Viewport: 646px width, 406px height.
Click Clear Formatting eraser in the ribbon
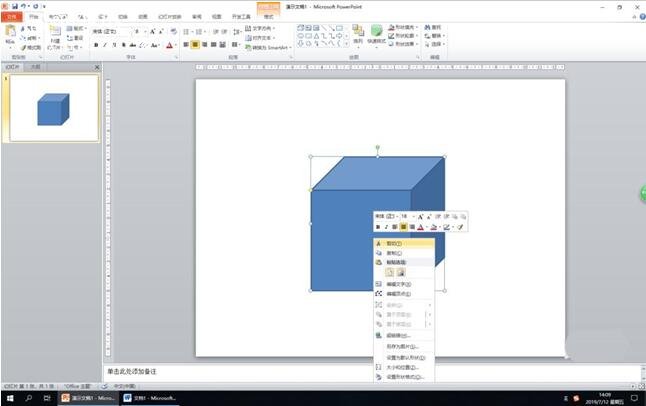(x=173, y=31)
